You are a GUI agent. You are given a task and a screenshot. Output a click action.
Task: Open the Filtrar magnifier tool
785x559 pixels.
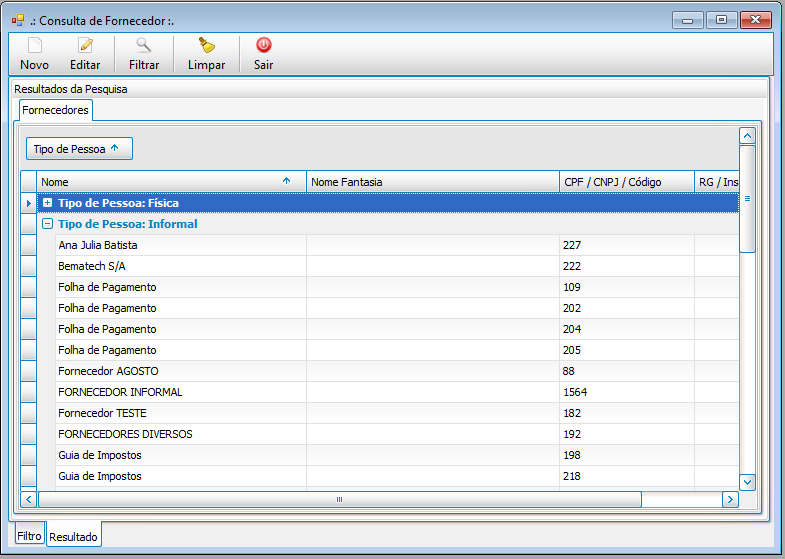pyautogui.click(x=144, y=46)
